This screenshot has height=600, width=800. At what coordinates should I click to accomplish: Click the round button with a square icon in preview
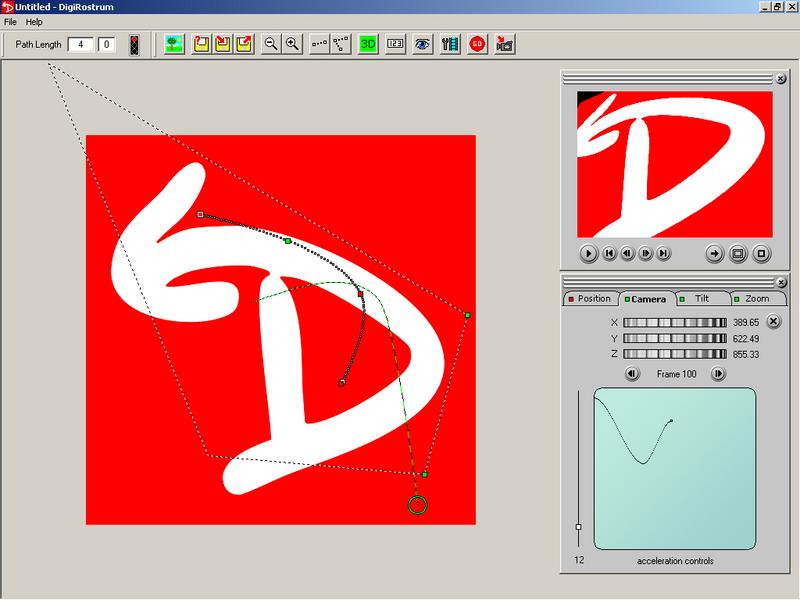[x=761, y=253]
